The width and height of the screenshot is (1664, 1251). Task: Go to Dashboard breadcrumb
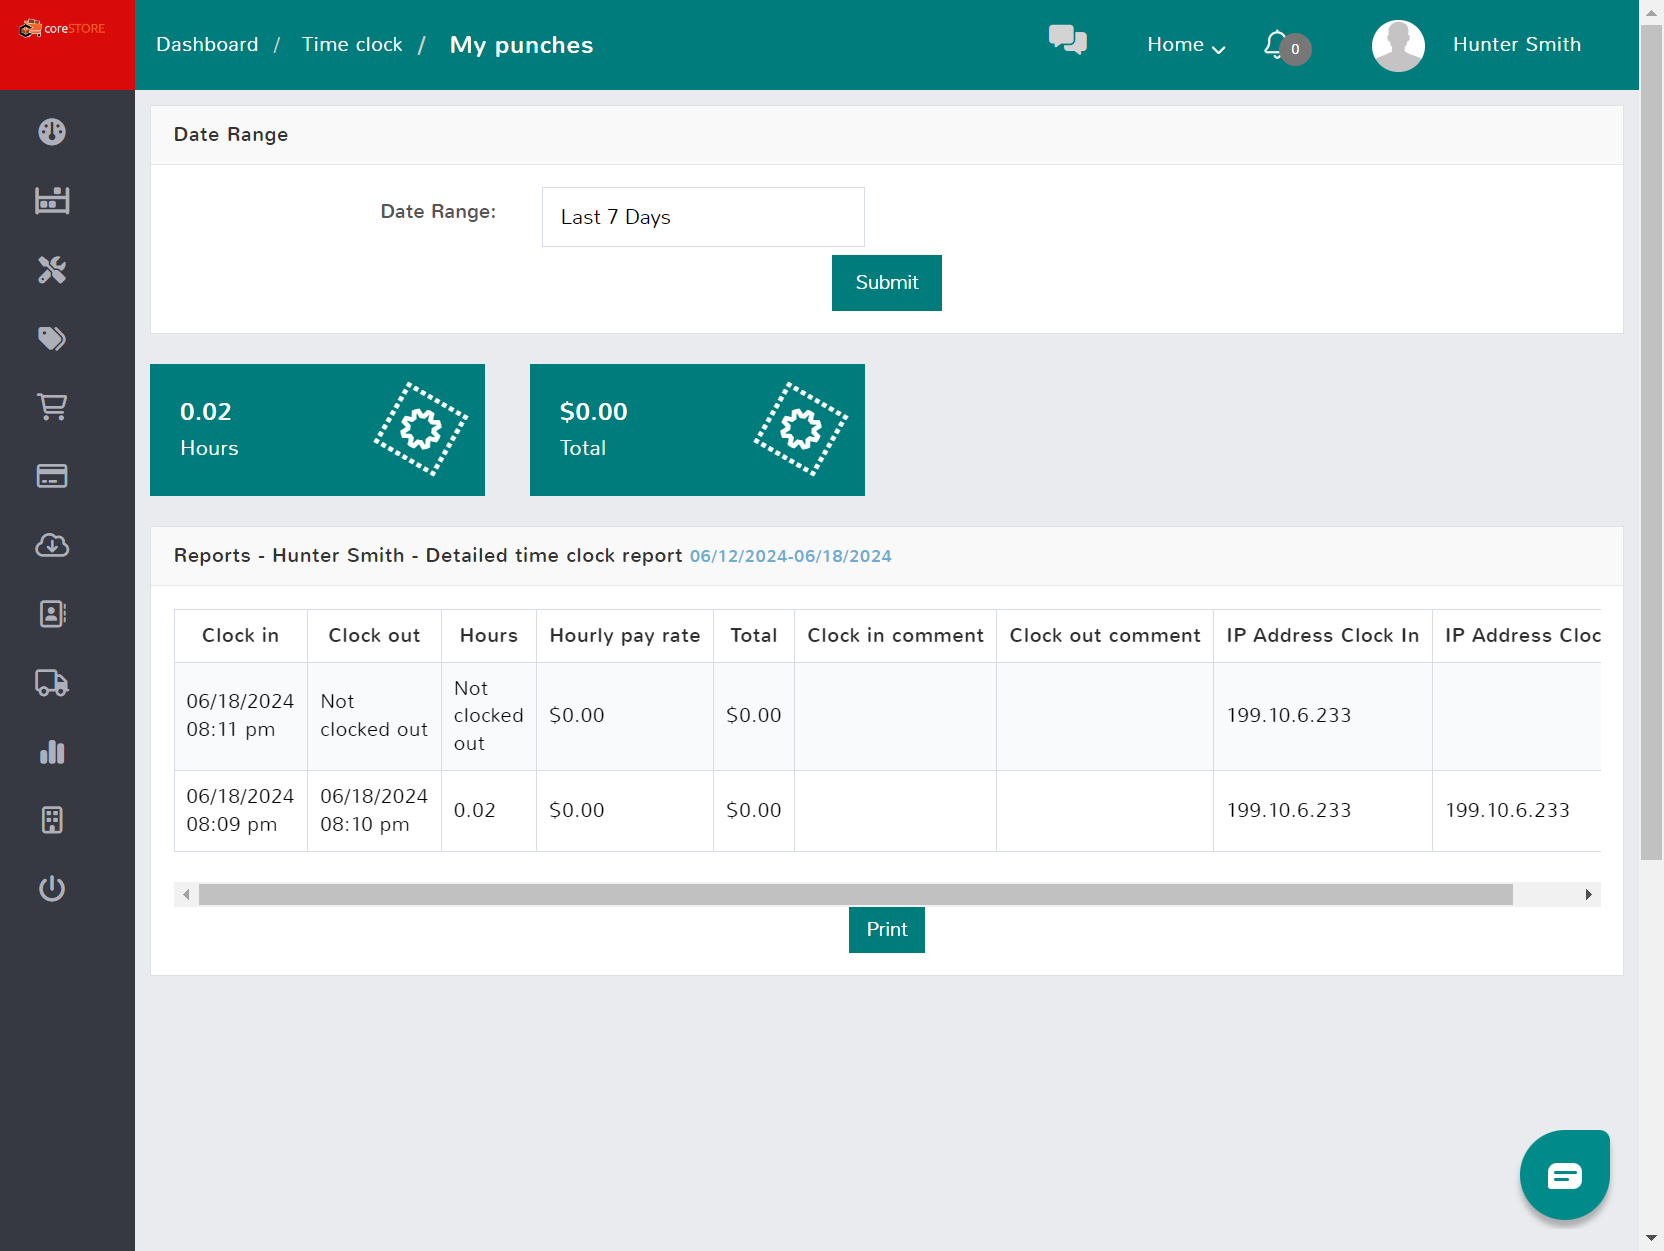point(207,45)
